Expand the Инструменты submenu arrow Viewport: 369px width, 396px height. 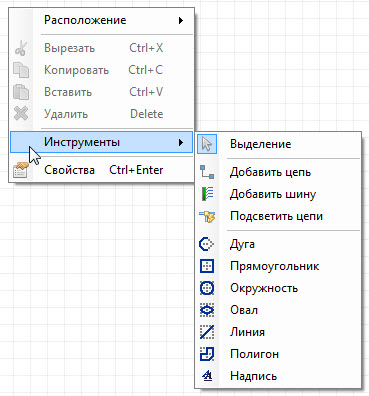coord(181,142)
